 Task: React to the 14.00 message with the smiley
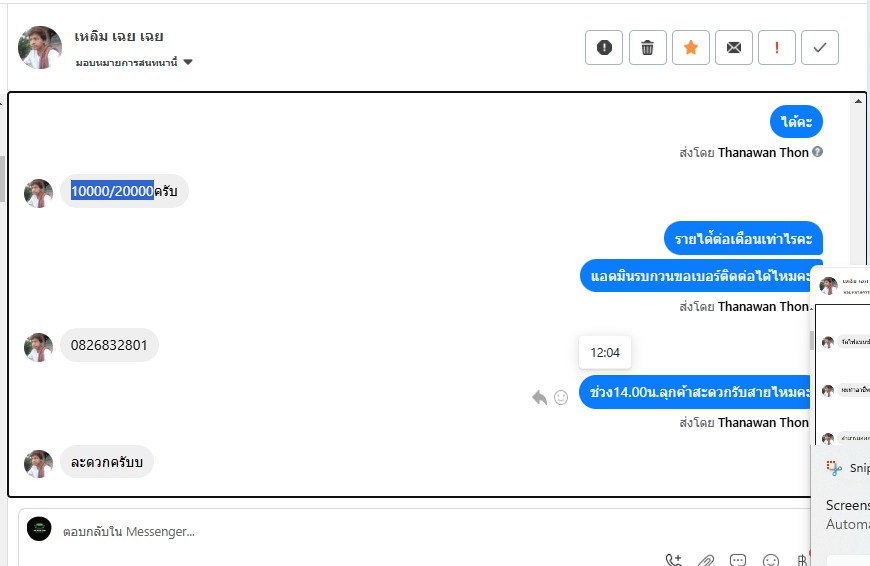click(x=561, y=397)
